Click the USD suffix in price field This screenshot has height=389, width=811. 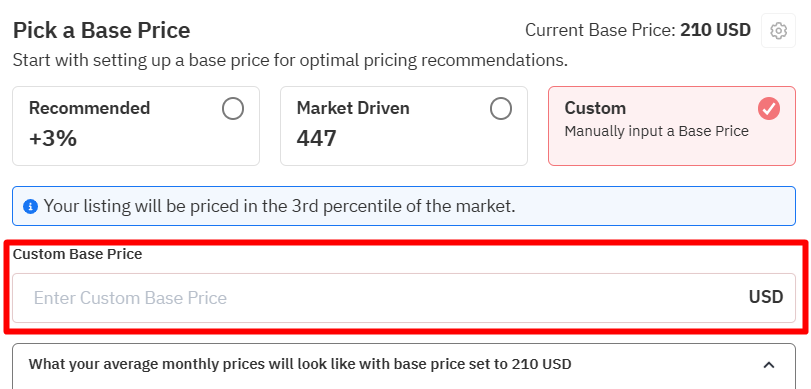pyautogui.click(x=766, y=297)
